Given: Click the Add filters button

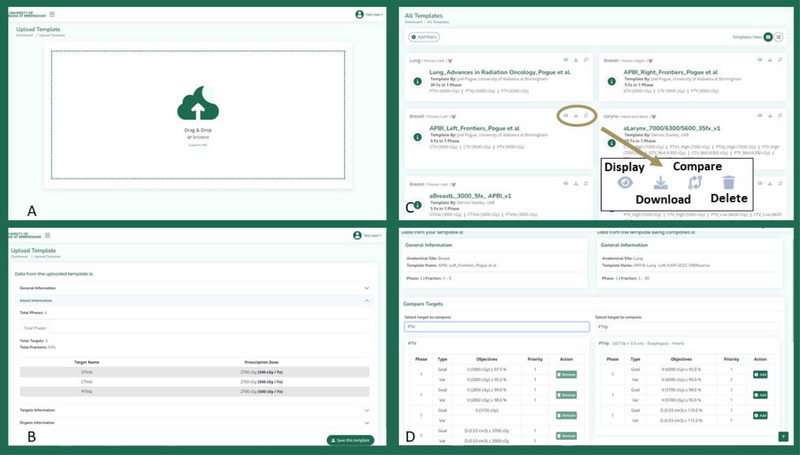Looking at the screenshot, I should tap(424, 37).
